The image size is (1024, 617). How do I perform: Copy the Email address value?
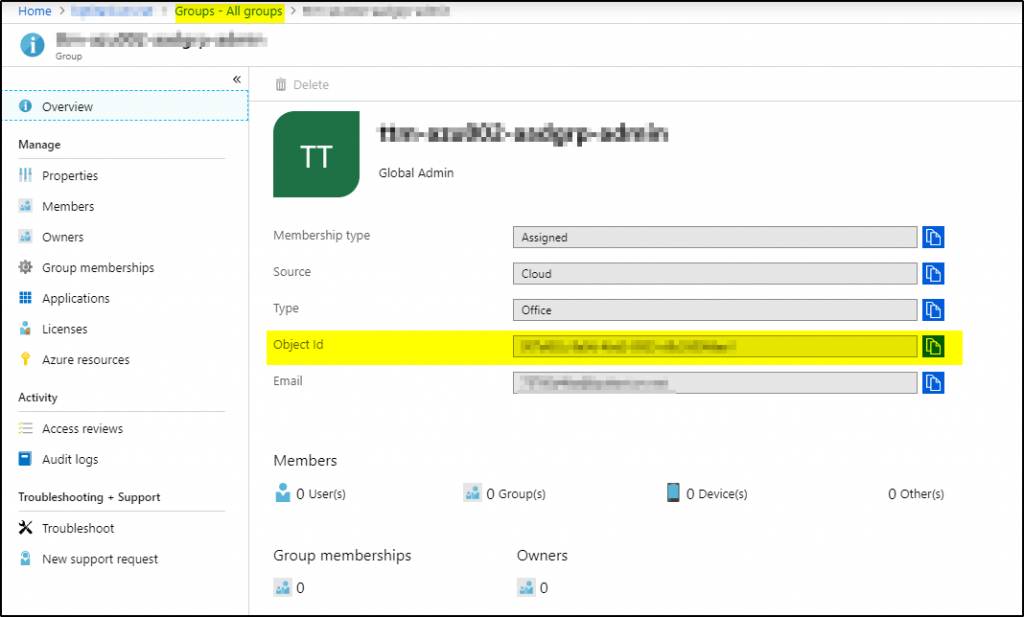click(x=933, y=382)
